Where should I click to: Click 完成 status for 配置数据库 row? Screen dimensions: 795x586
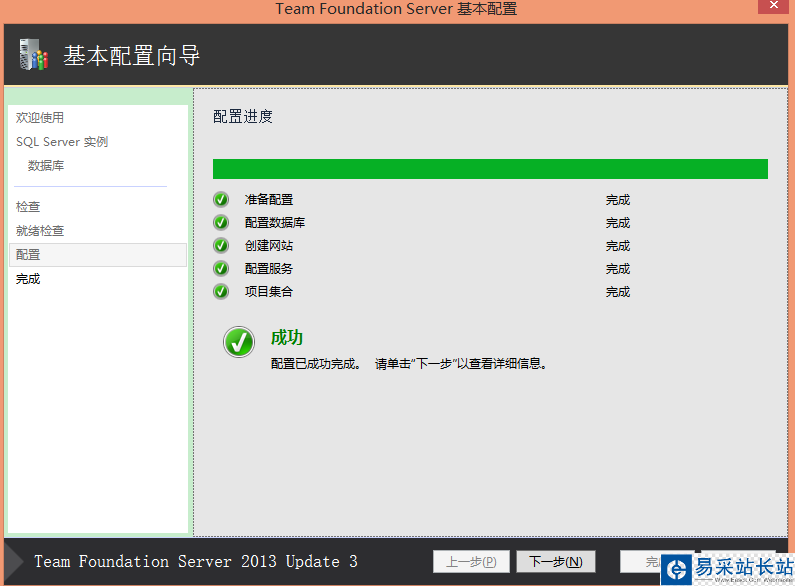tap(618, 223)
